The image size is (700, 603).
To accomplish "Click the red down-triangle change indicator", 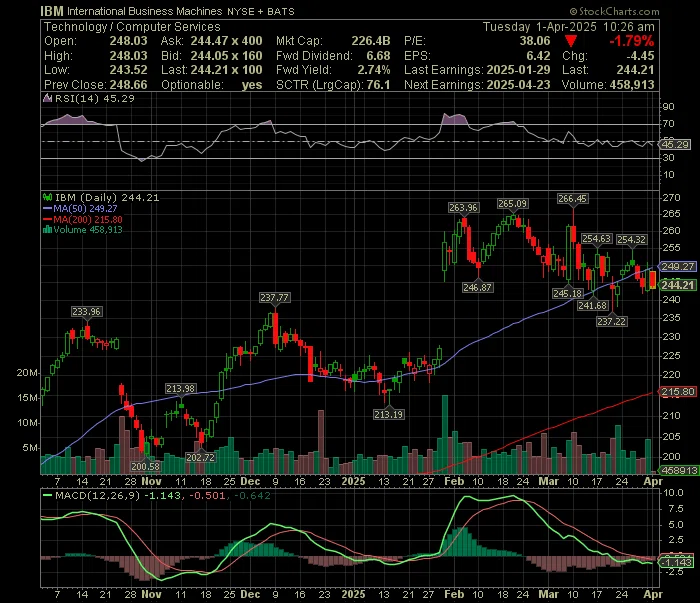I will [x=571, y=42].
